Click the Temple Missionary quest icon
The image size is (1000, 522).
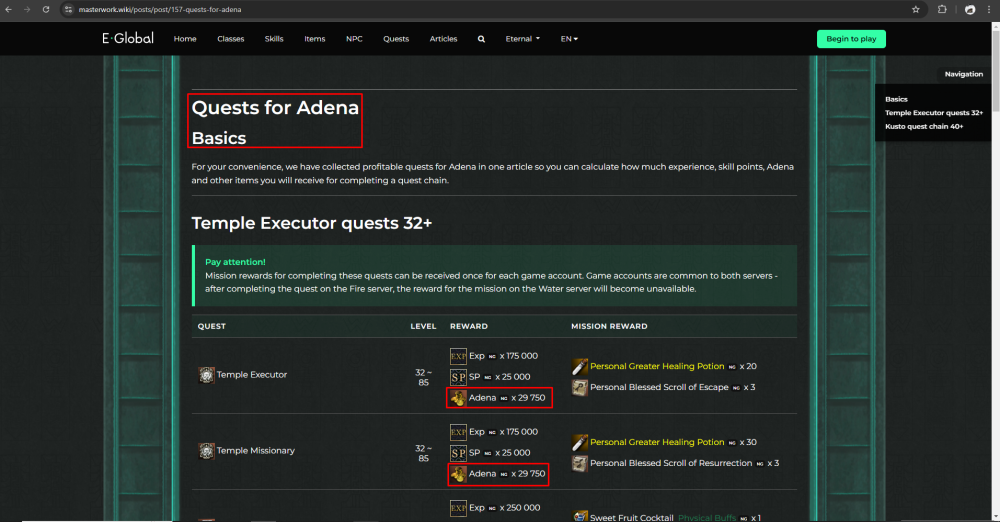[x=206, y=451]
